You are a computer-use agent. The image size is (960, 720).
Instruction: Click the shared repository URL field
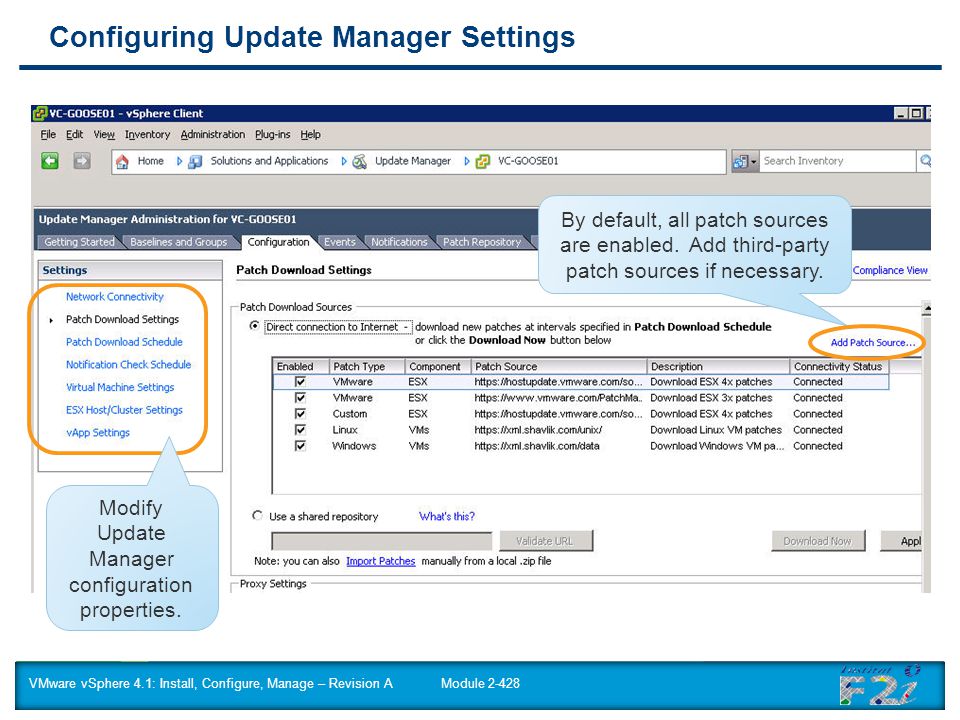tap(382, 541)
